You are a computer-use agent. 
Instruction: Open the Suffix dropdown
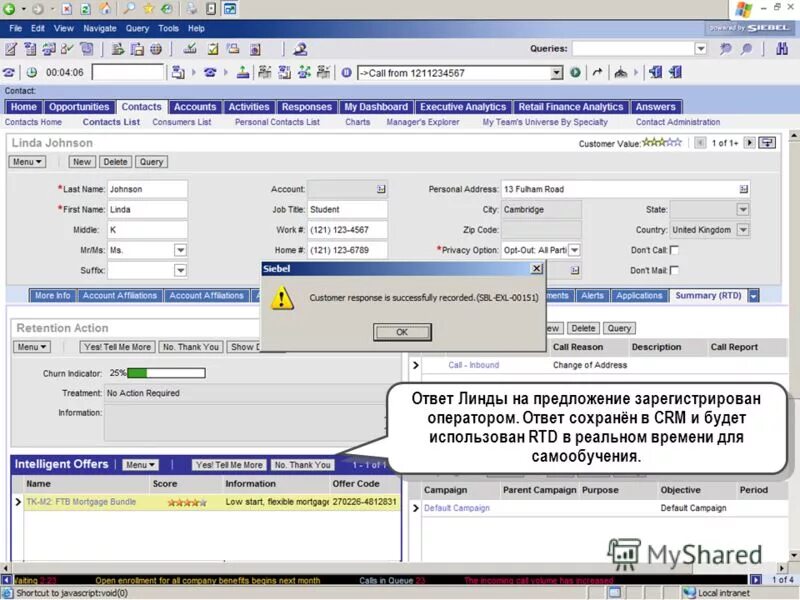click(x=180, y=270)
